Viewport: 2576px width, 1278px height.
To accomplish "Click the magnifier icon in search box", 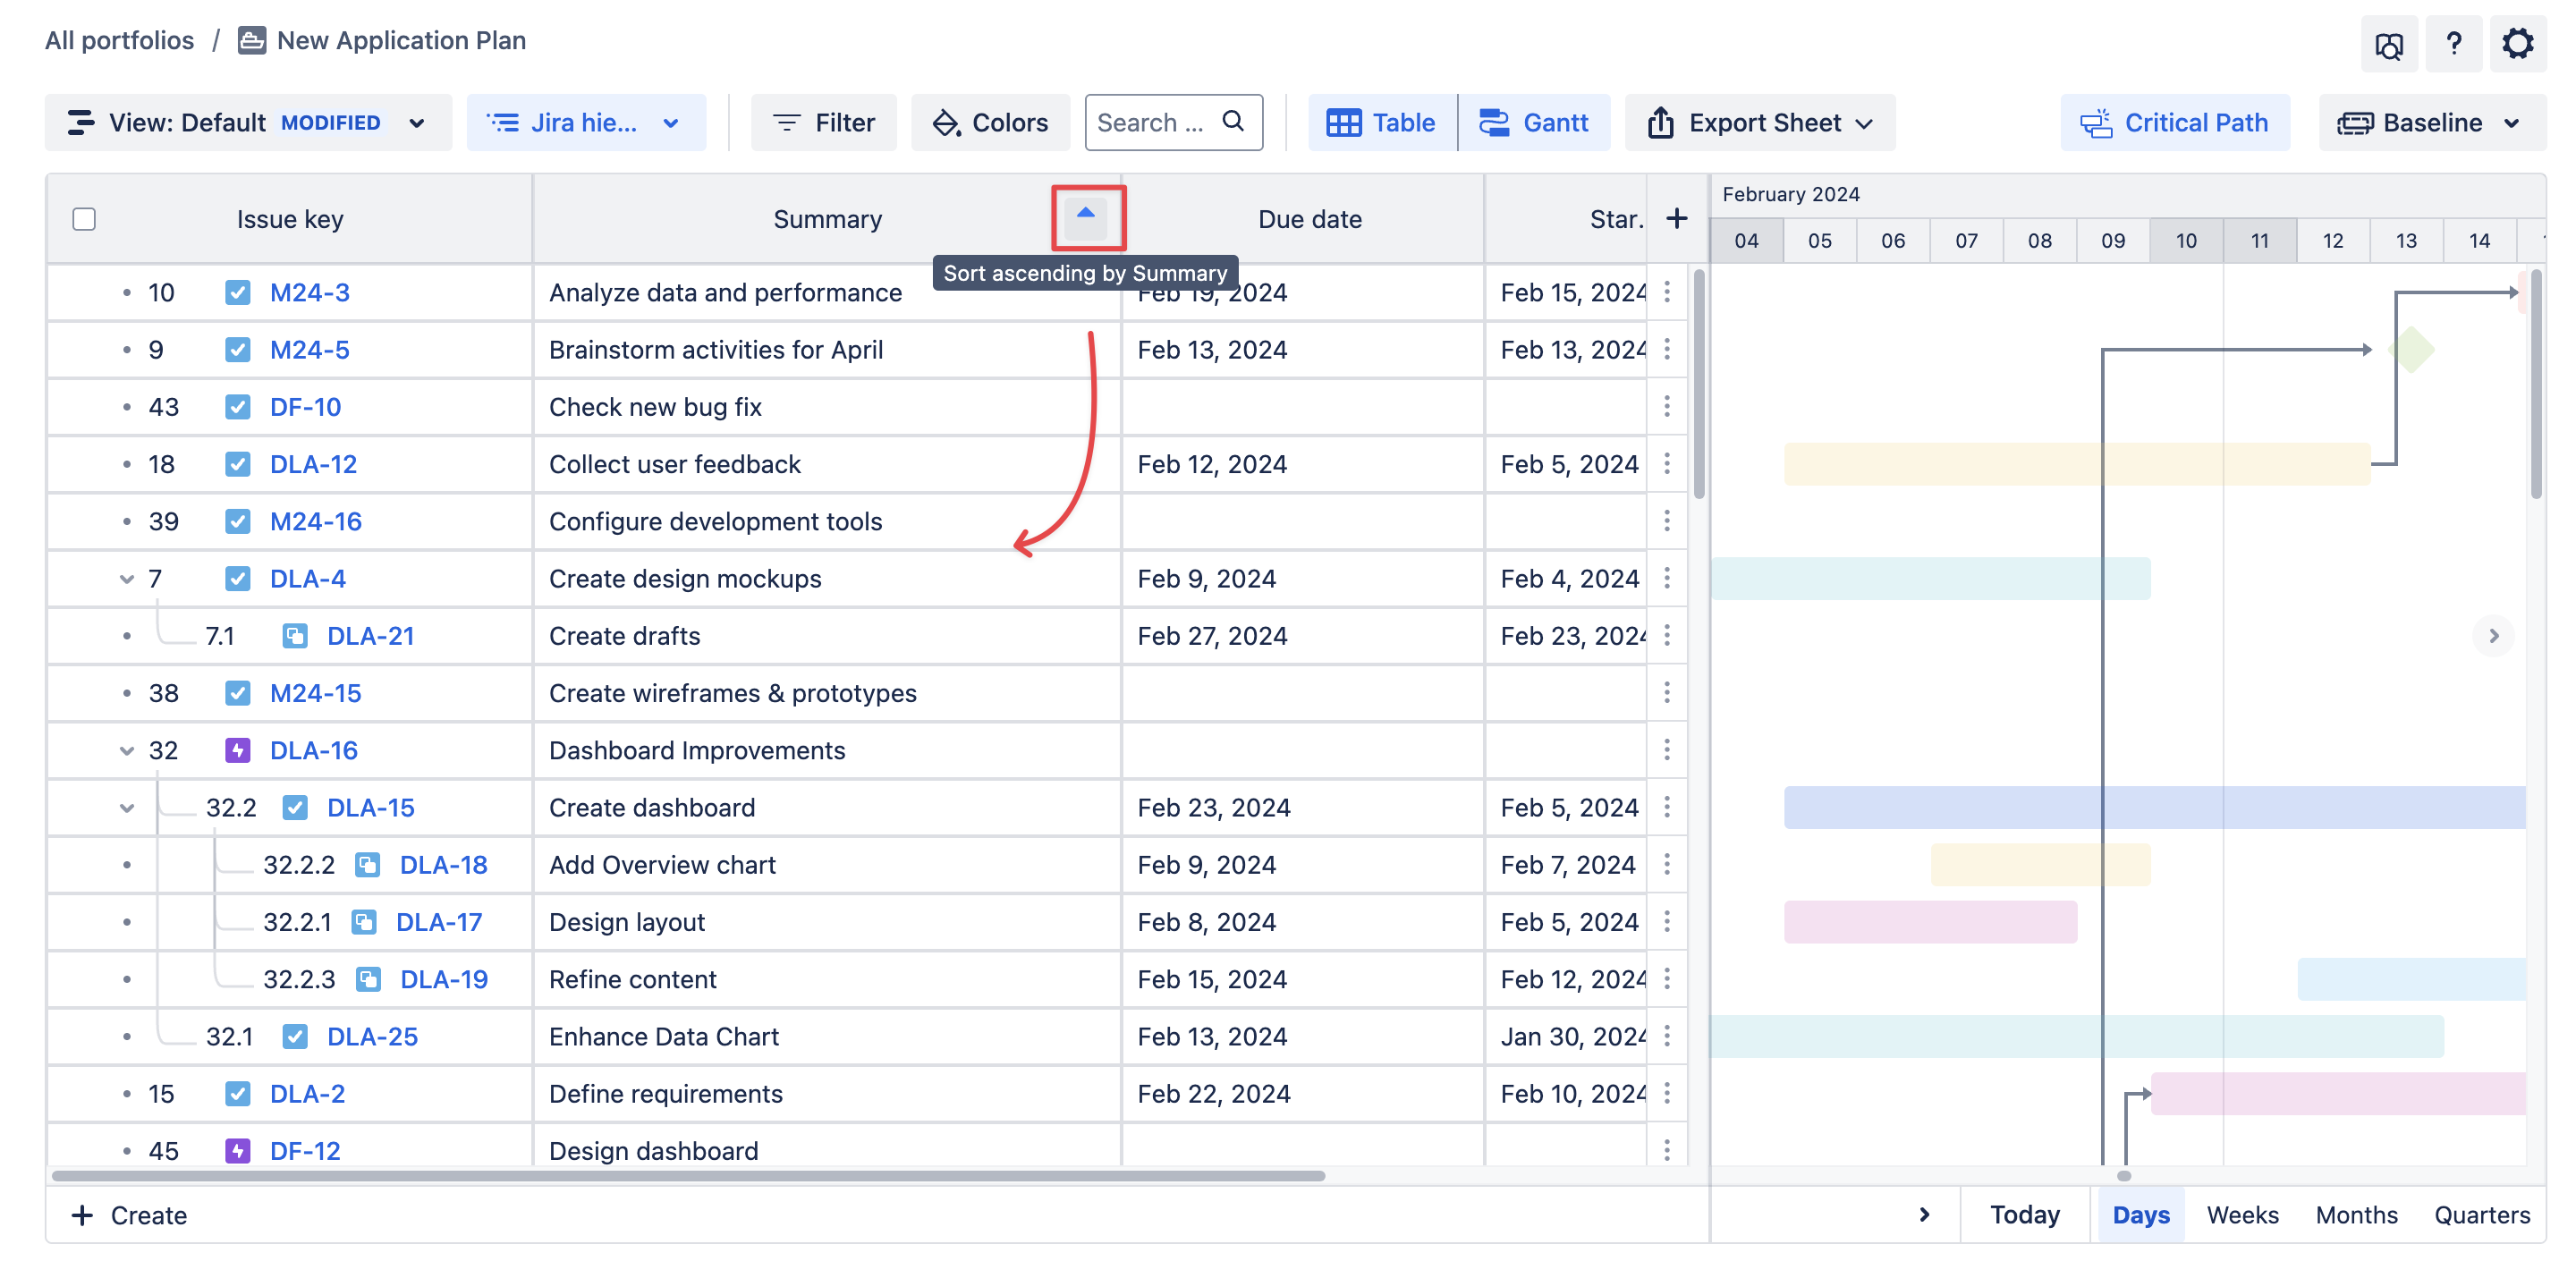I will click(x=1233, y=122).
